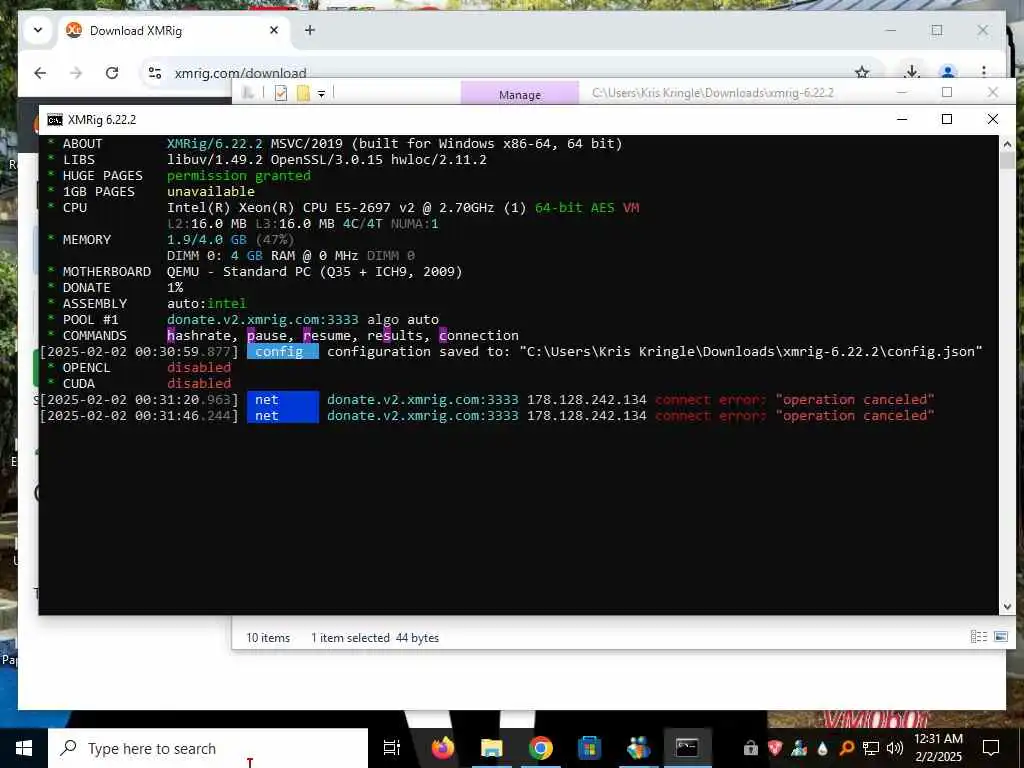Click the red shield icon in the system tray
1024x768 pixels.
pyautogui.click(x=775, y=748)
